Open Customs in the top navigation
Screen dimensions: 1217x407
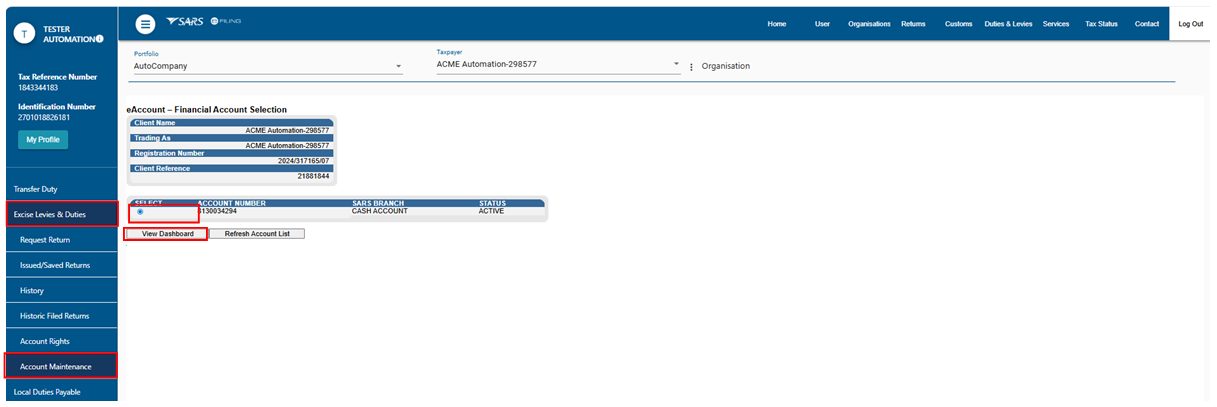pos(958,24)
